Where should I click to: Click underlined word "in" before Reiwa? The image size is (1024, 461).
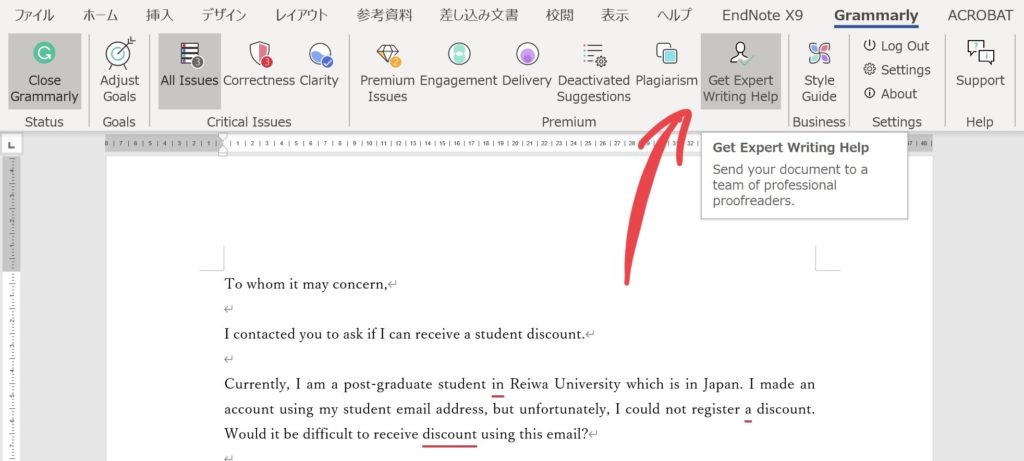498,385
